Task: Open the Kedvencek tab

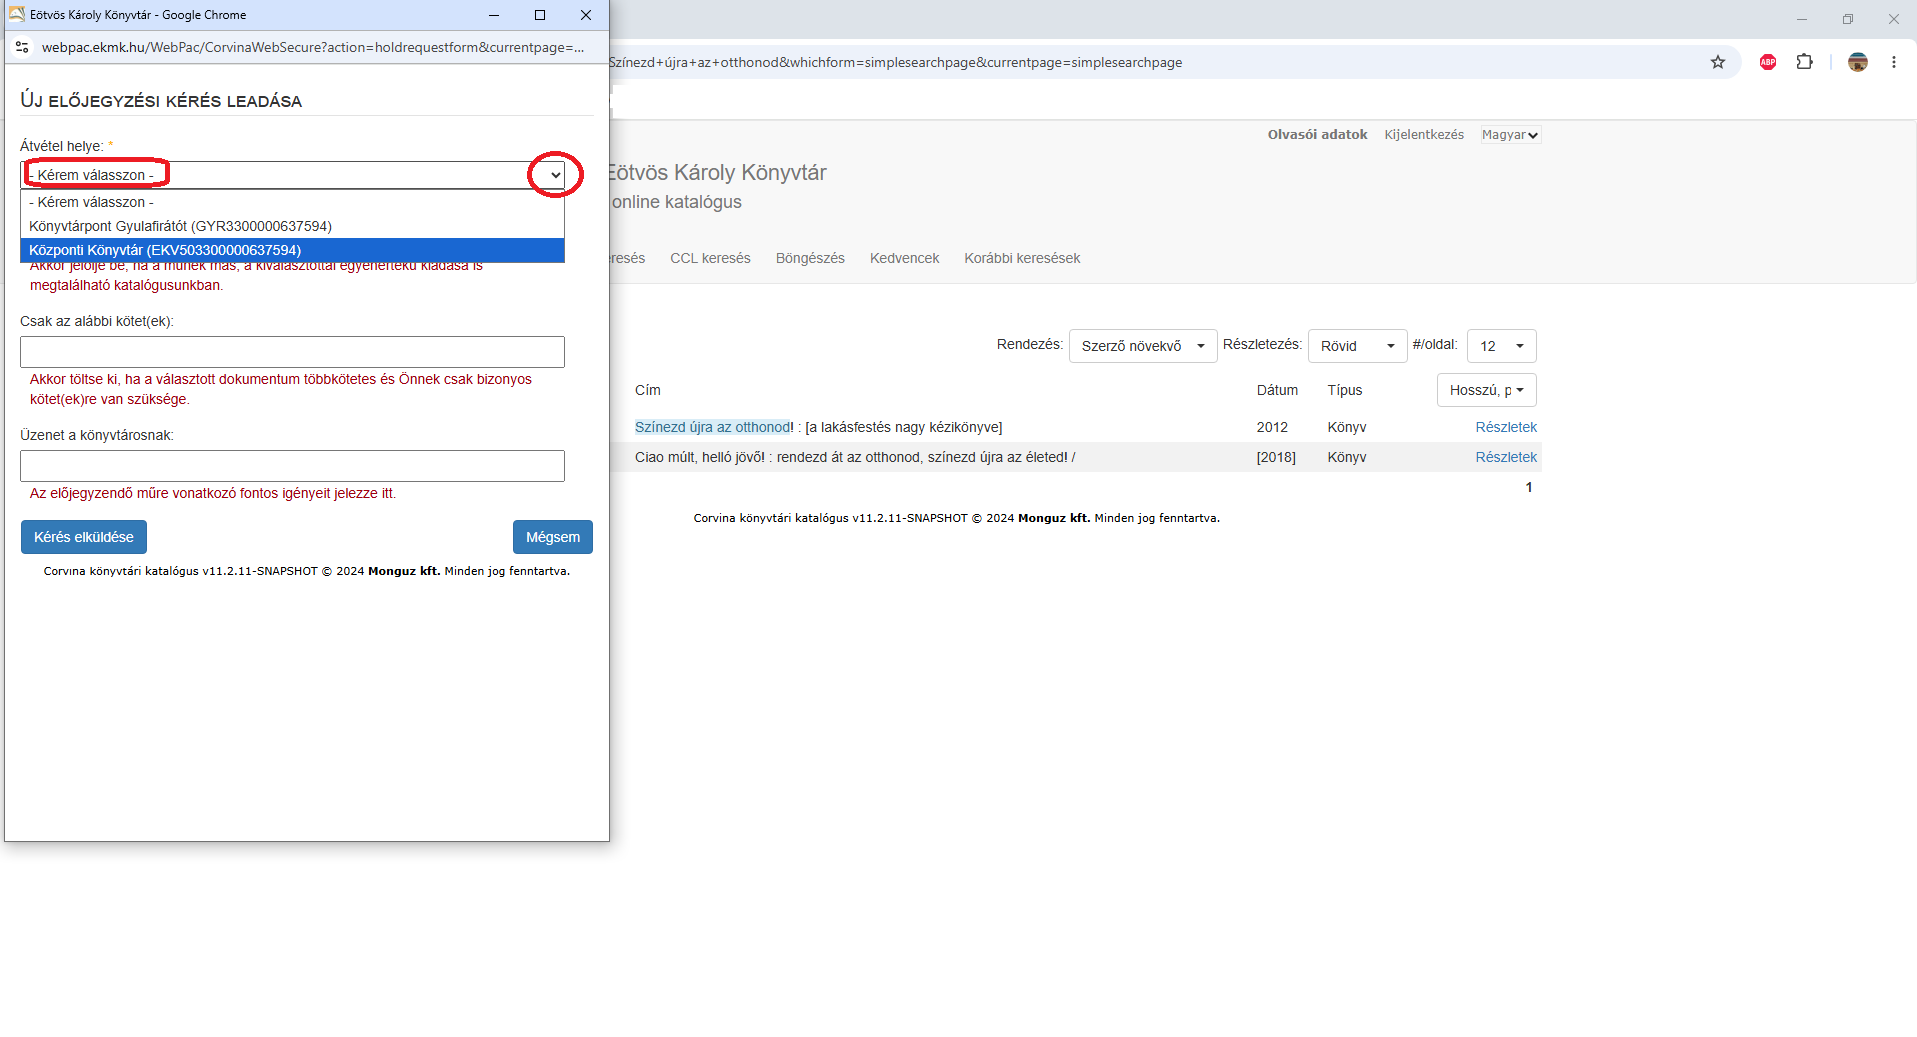Action: (904, 258)
